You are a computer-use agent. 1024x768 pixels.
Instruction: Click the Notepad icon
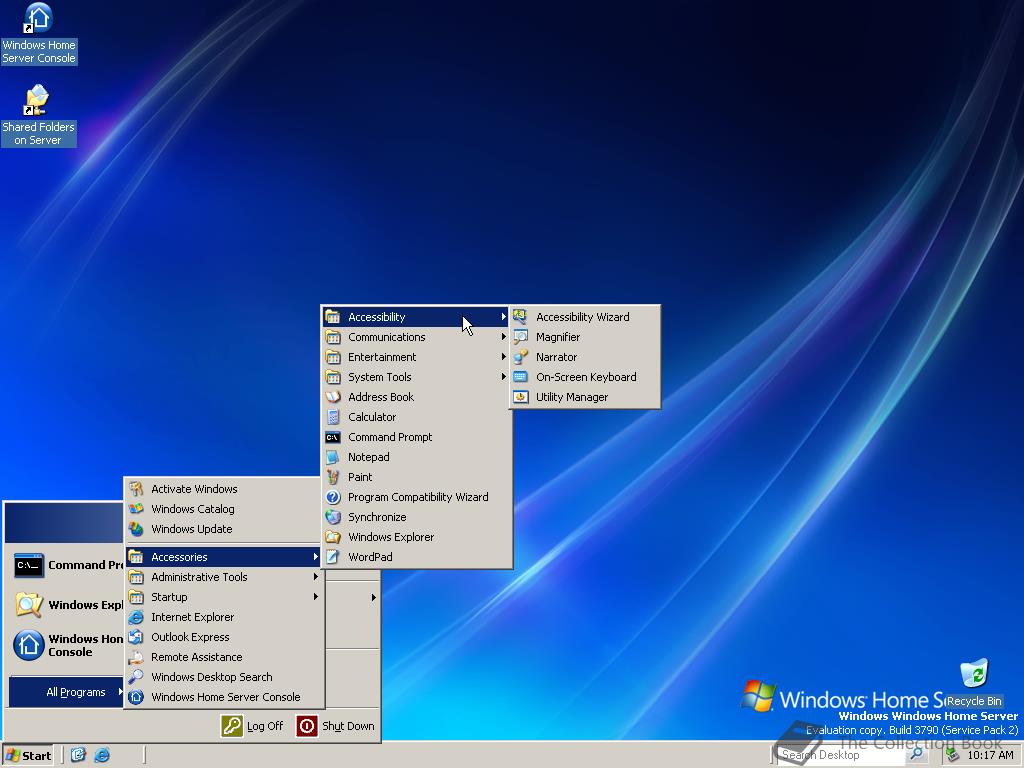click(333, 457)
